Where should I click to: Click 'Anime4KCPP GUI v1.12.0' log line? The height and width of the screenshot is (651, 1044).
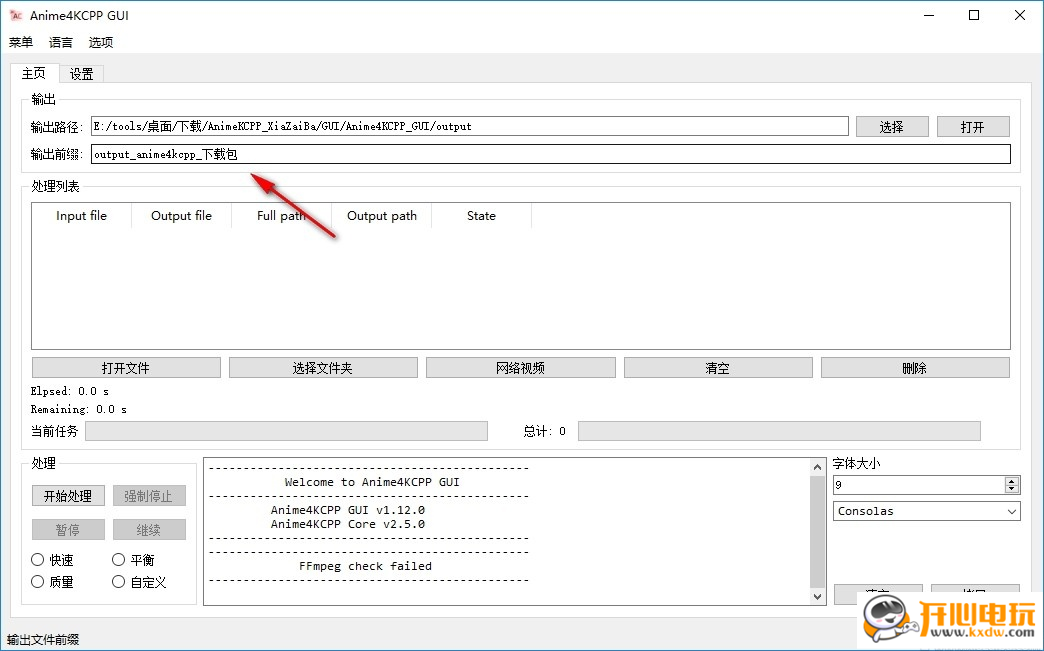(x=348, y=510)
